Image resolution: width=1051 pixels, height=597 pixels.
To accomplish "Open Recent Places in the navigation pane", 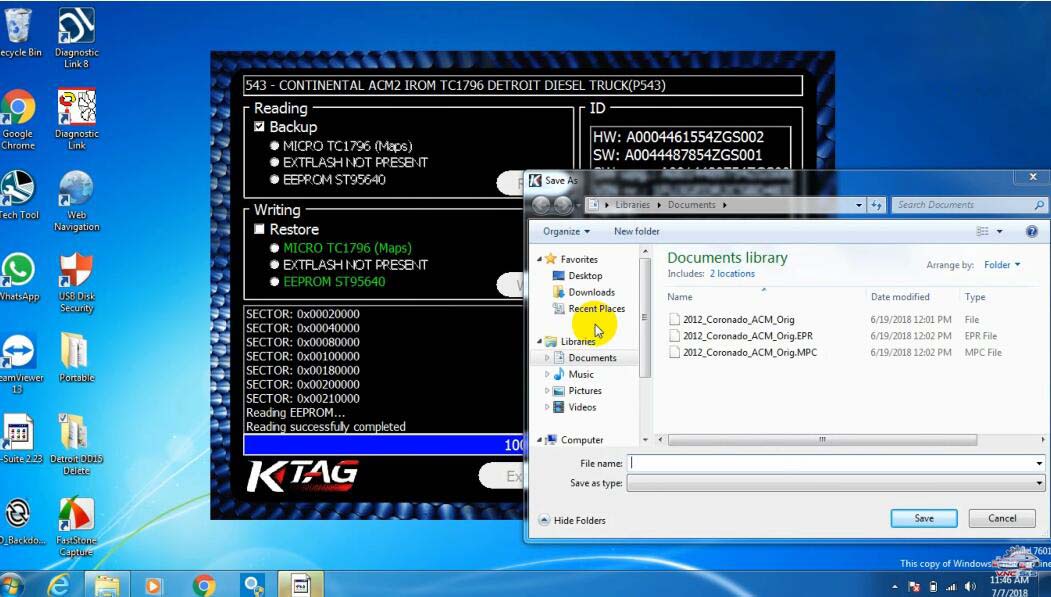I will [589, 309].
